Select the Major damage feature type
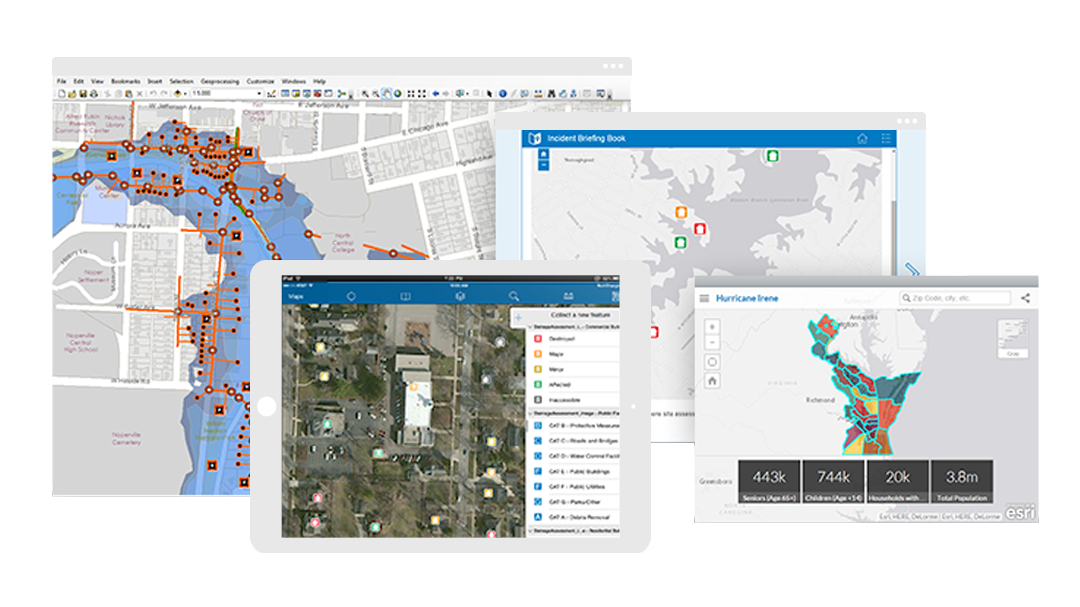Viewport: 1080px width, 607px height. (573, 354)
